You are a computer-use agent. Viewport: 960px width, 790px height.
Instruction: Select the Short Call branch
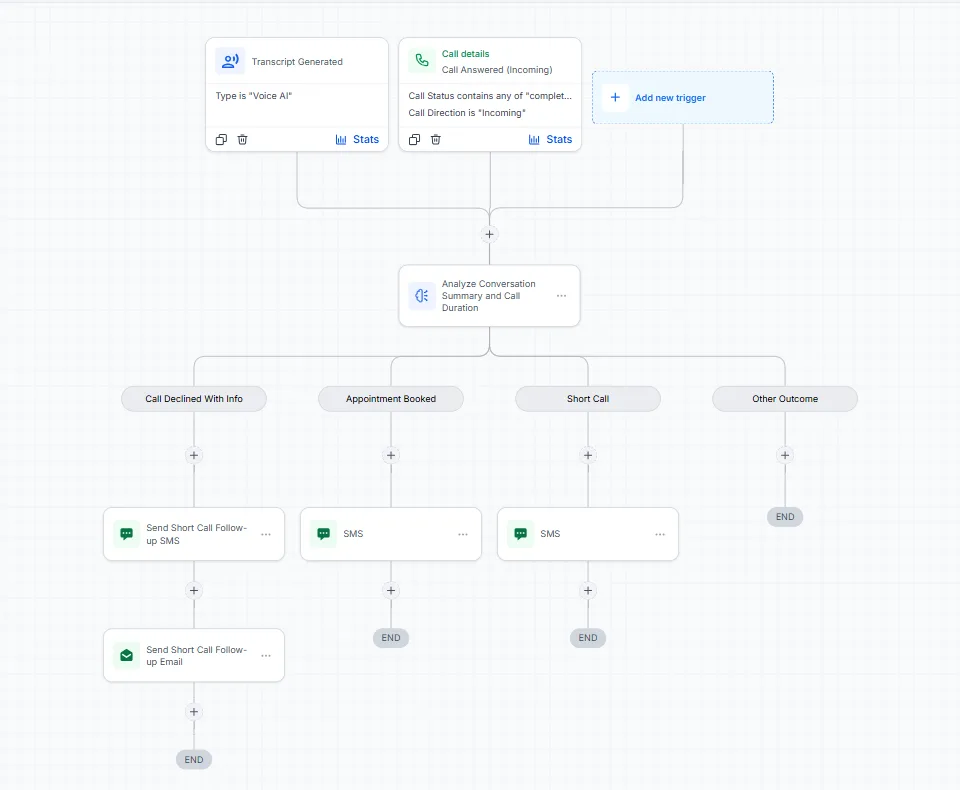(588, 399)
